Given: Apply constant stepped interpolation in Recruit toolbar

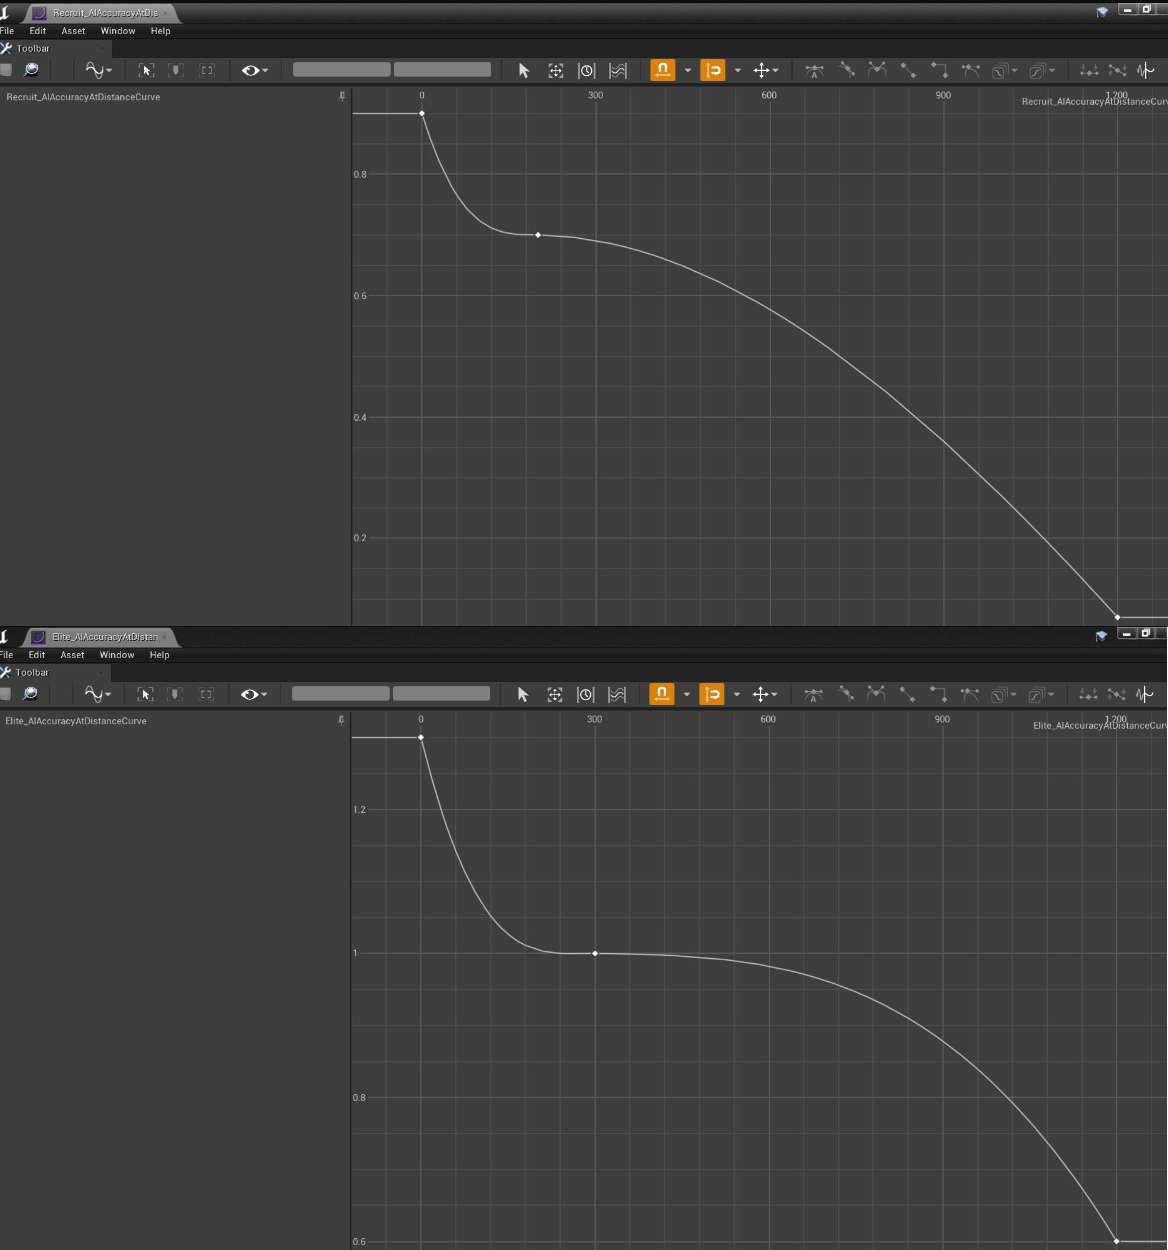Looking at the screenshot, I should [939, 70].
